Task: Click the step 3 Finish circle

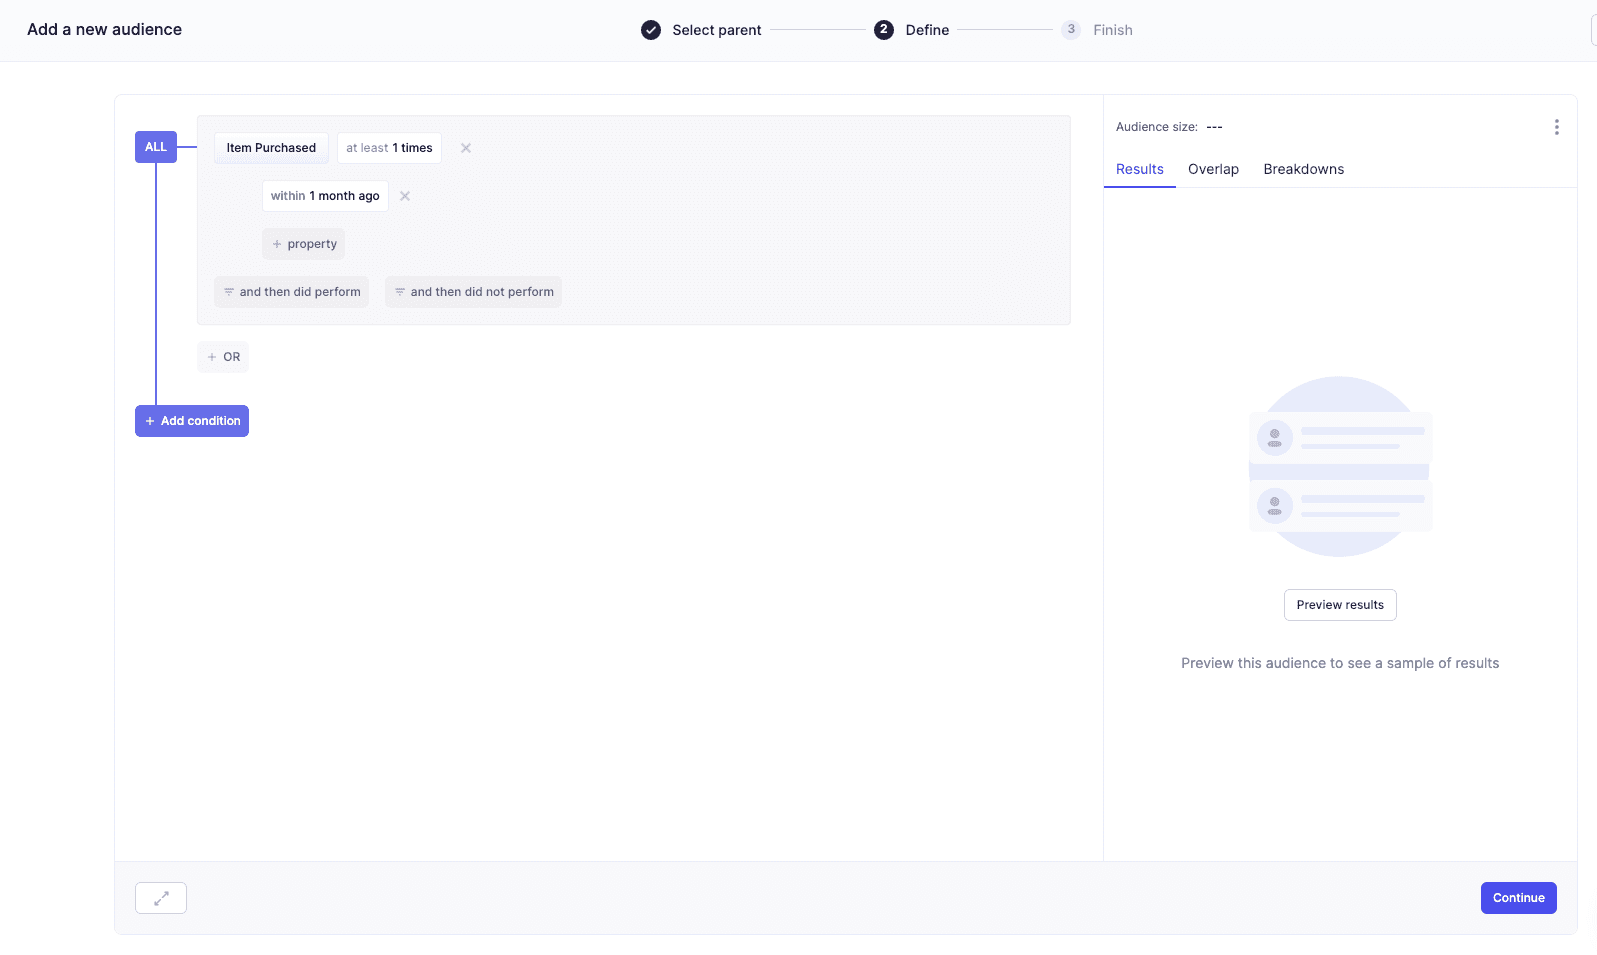Action: (x=1071, y=30)
